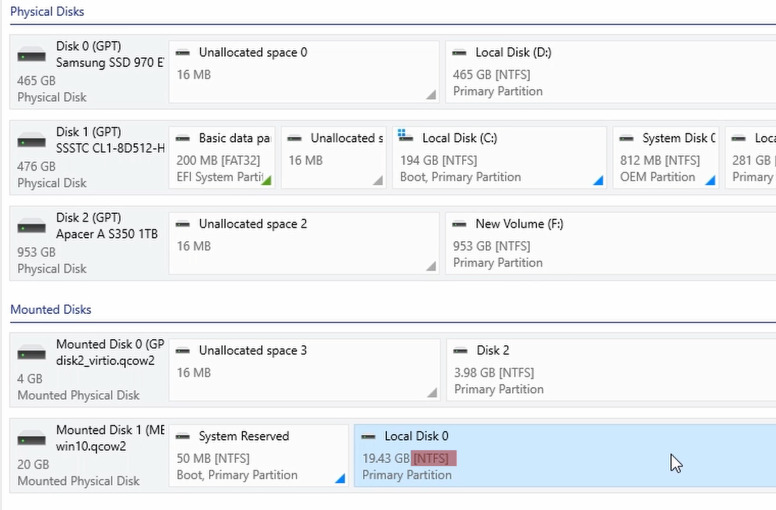Click the 3.98 GB [NTFS] text
776x510 pixels.
(494, 372)
